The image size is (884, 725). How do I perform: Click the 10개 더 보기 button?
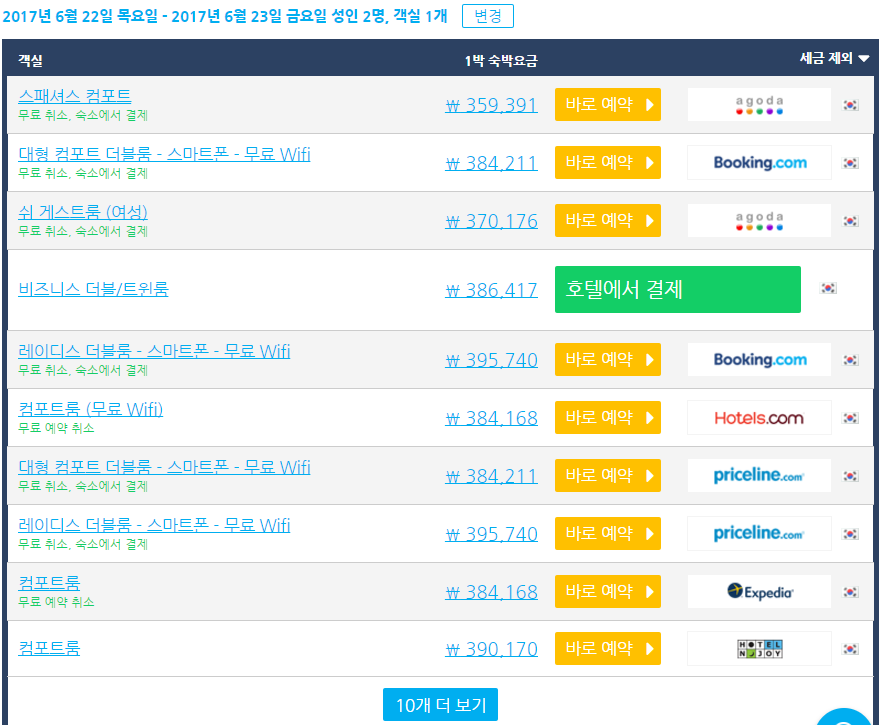tap(440, 705)
